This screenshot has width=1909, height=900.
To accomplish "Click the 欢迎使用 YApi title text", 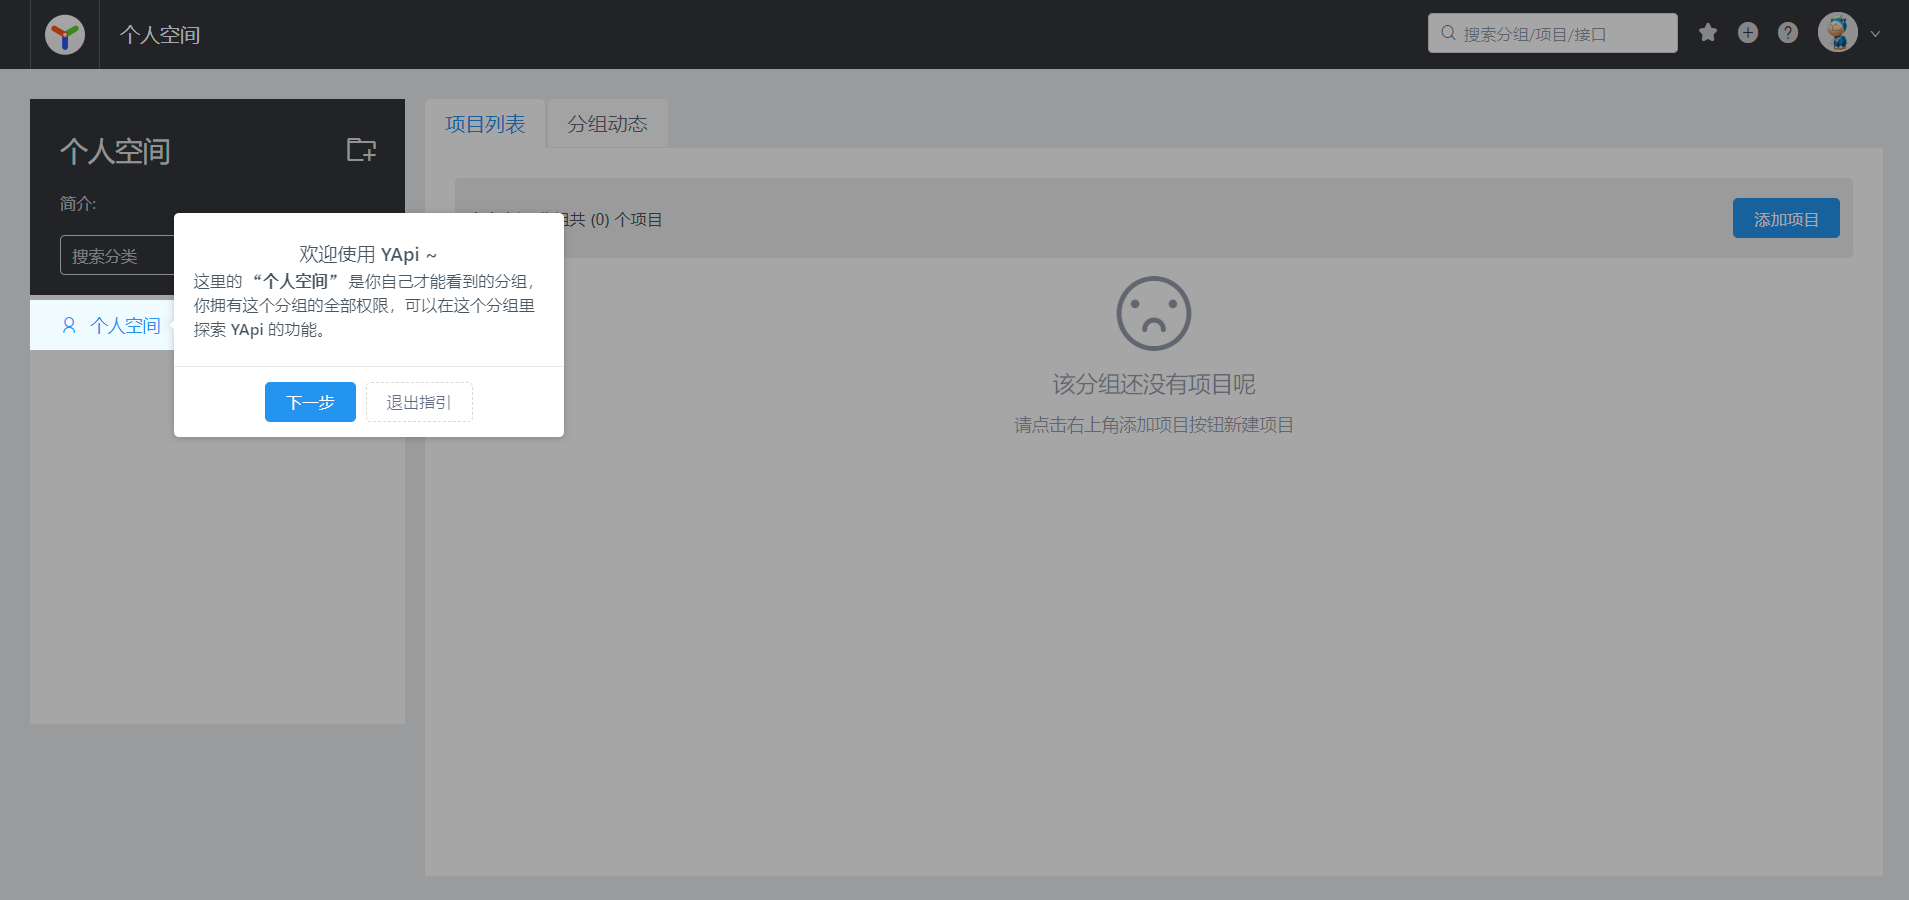I will point(368,254).
